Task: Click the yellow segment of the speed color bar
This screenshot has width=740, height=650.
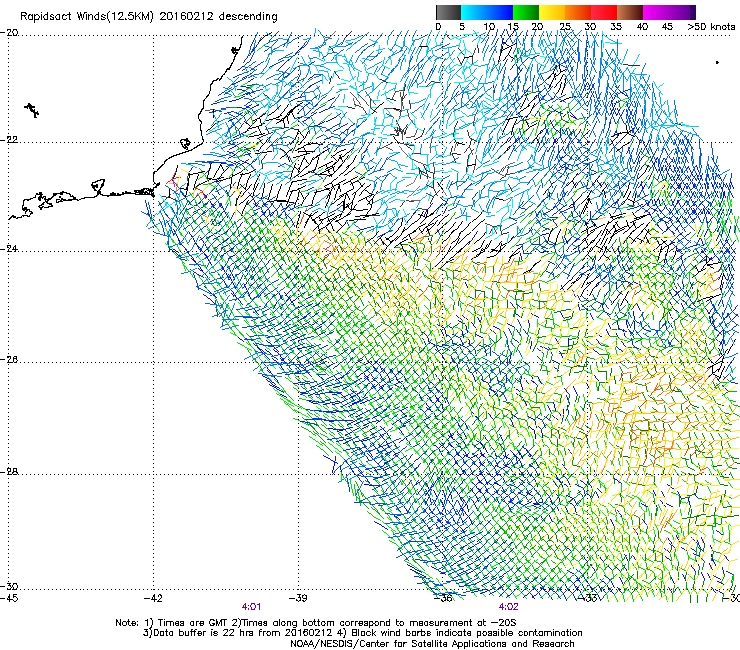Action: click(552, 12)
